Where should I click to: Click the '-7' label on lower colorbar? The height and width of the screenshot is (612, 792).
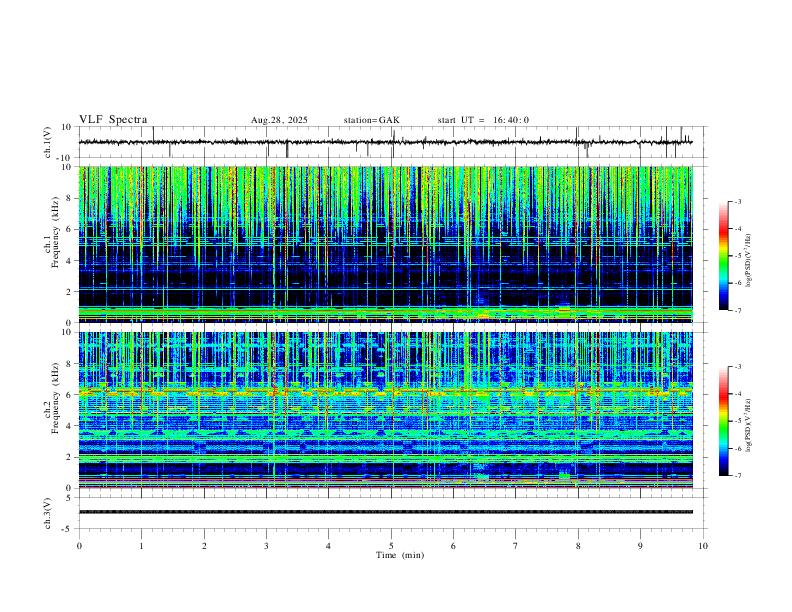click(737, 476)
